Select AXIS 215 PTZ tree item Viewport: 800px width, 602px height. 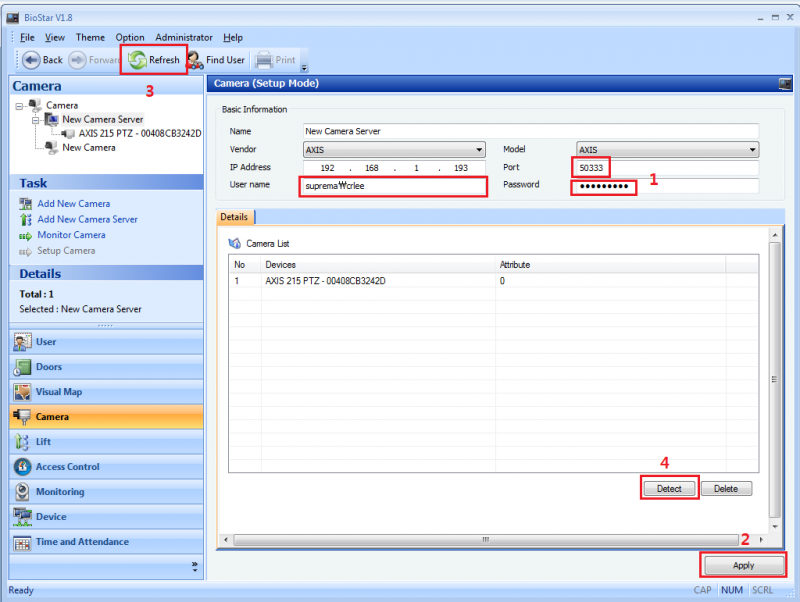(139, 133)
